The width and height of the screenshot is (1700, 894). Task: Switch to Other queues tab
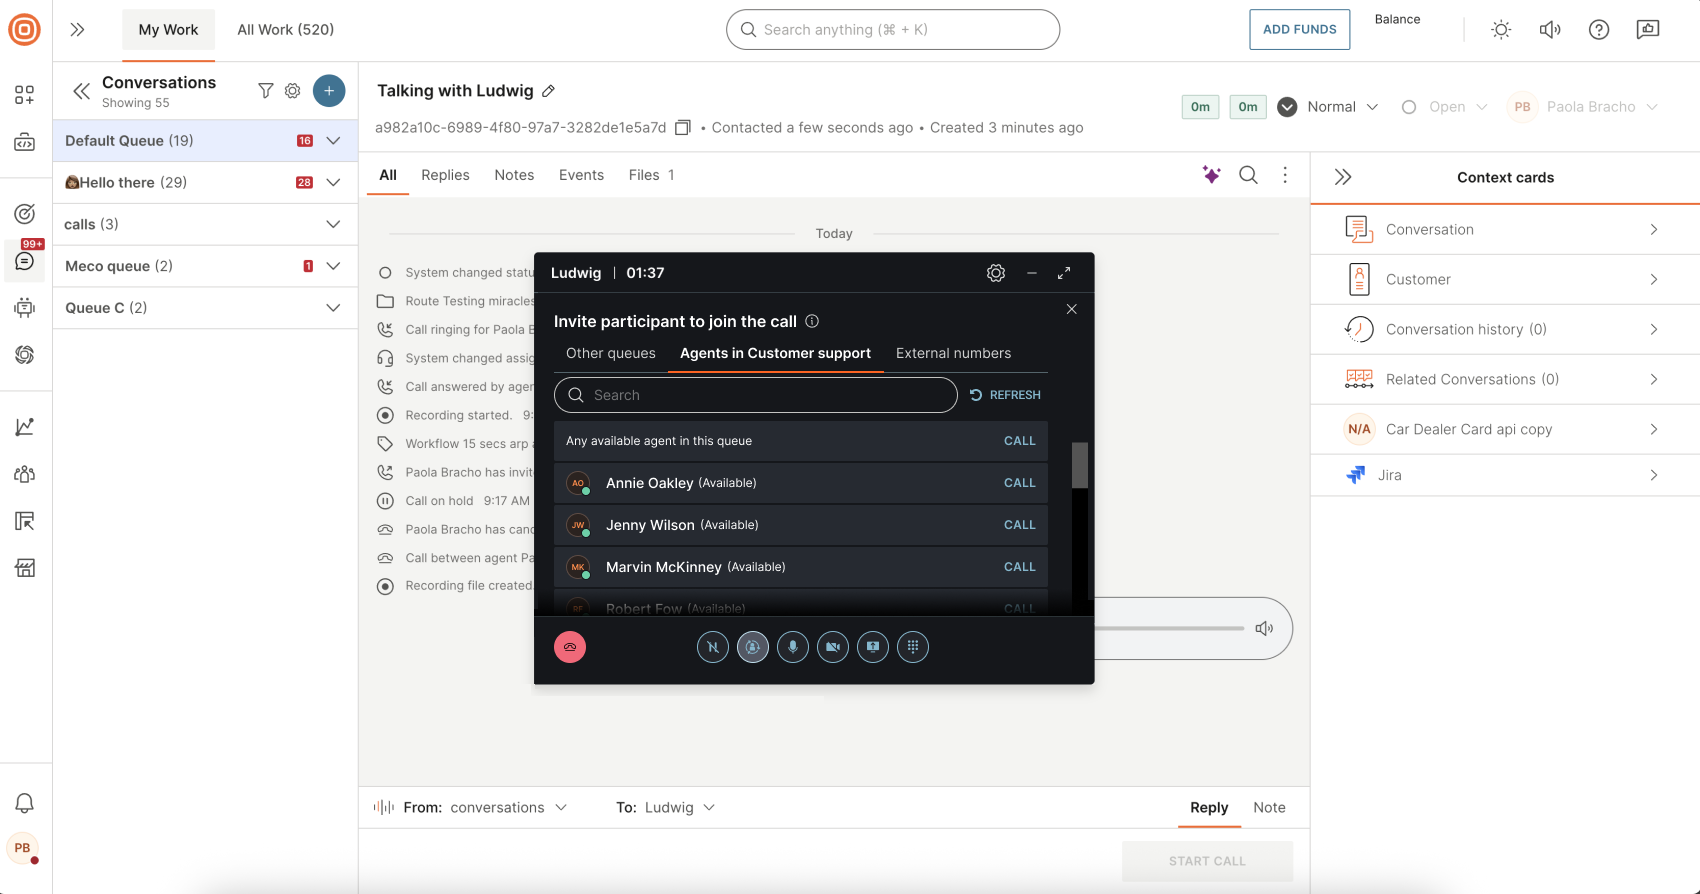[611, 353]
